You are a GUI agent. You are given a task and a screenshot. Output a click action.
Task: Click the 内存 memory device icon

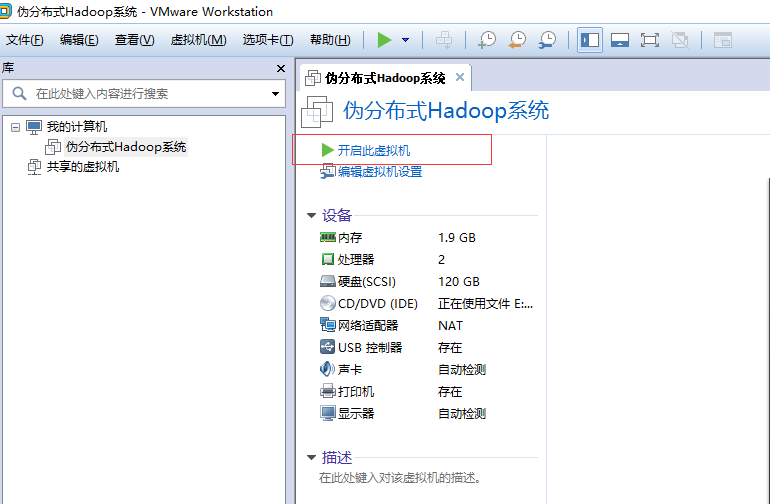[328, 237]
